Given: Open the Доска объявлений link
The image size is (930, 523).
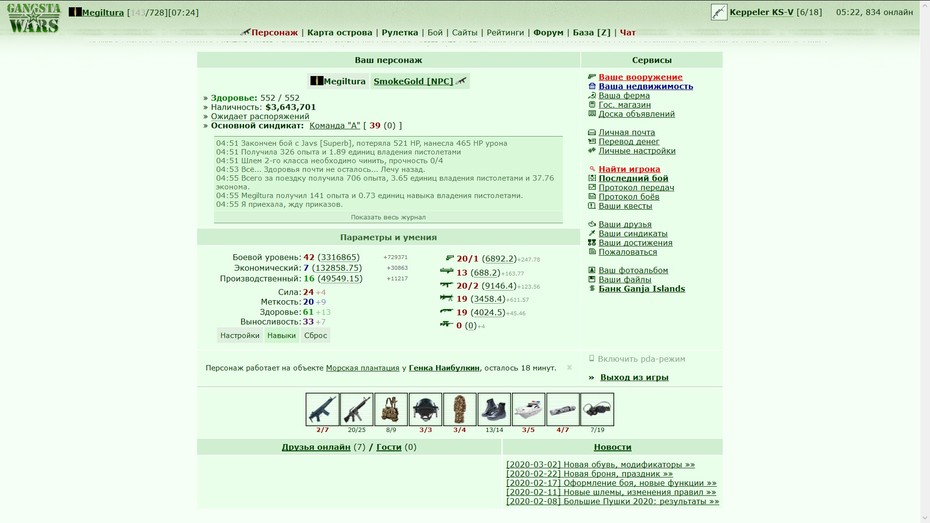Looking at the screenshot, I should tap(636, 114).
